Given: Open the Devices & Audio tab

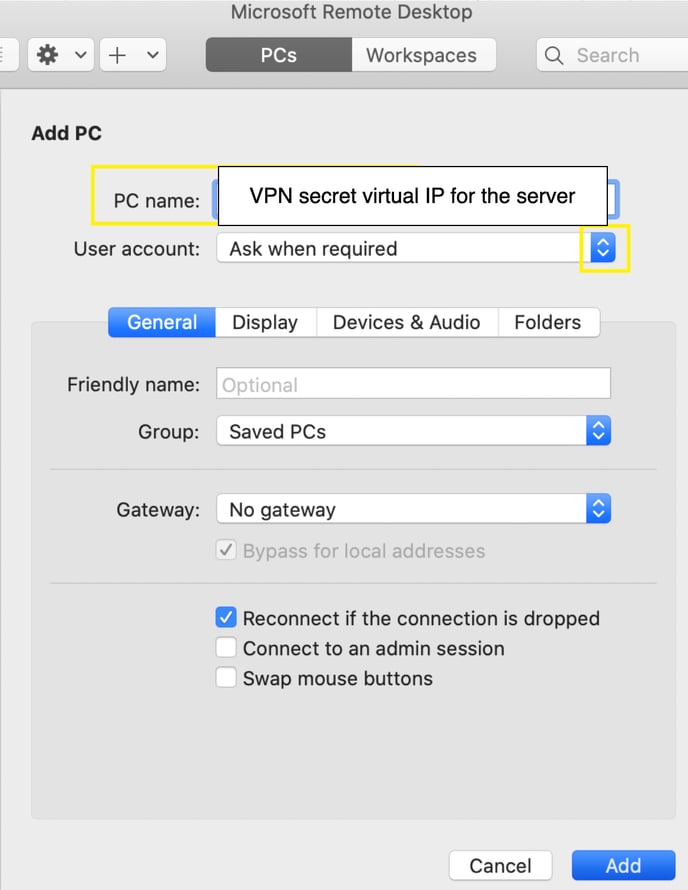Looking at the screenshot, I should (x=406, y=322).
